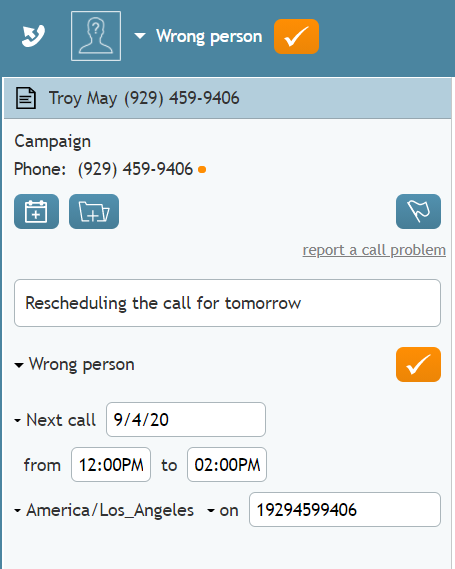Screen dimensions: 455x569
Task: Confirm Wrong person with header orange checkmark
Action: tap(296, 36)
